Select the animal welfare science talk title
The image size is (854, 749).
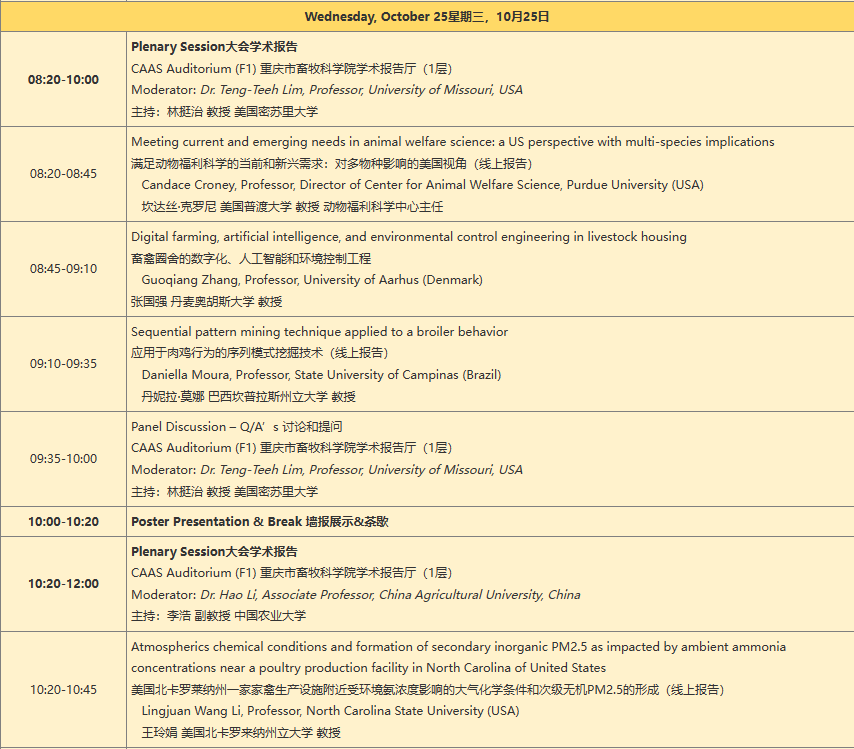pyautogui.click(x=453, y=142)
